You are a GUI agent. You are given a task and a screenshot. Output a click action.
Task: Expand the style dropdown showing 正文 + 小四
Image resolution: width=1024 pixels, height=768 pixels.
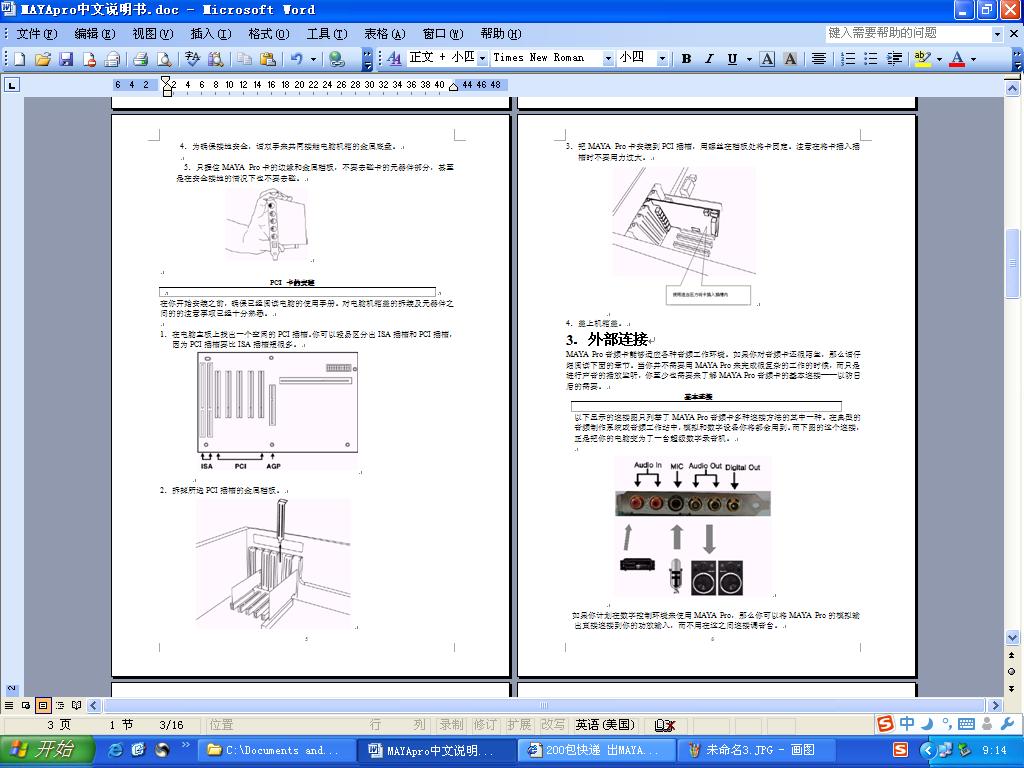[483, 59]
